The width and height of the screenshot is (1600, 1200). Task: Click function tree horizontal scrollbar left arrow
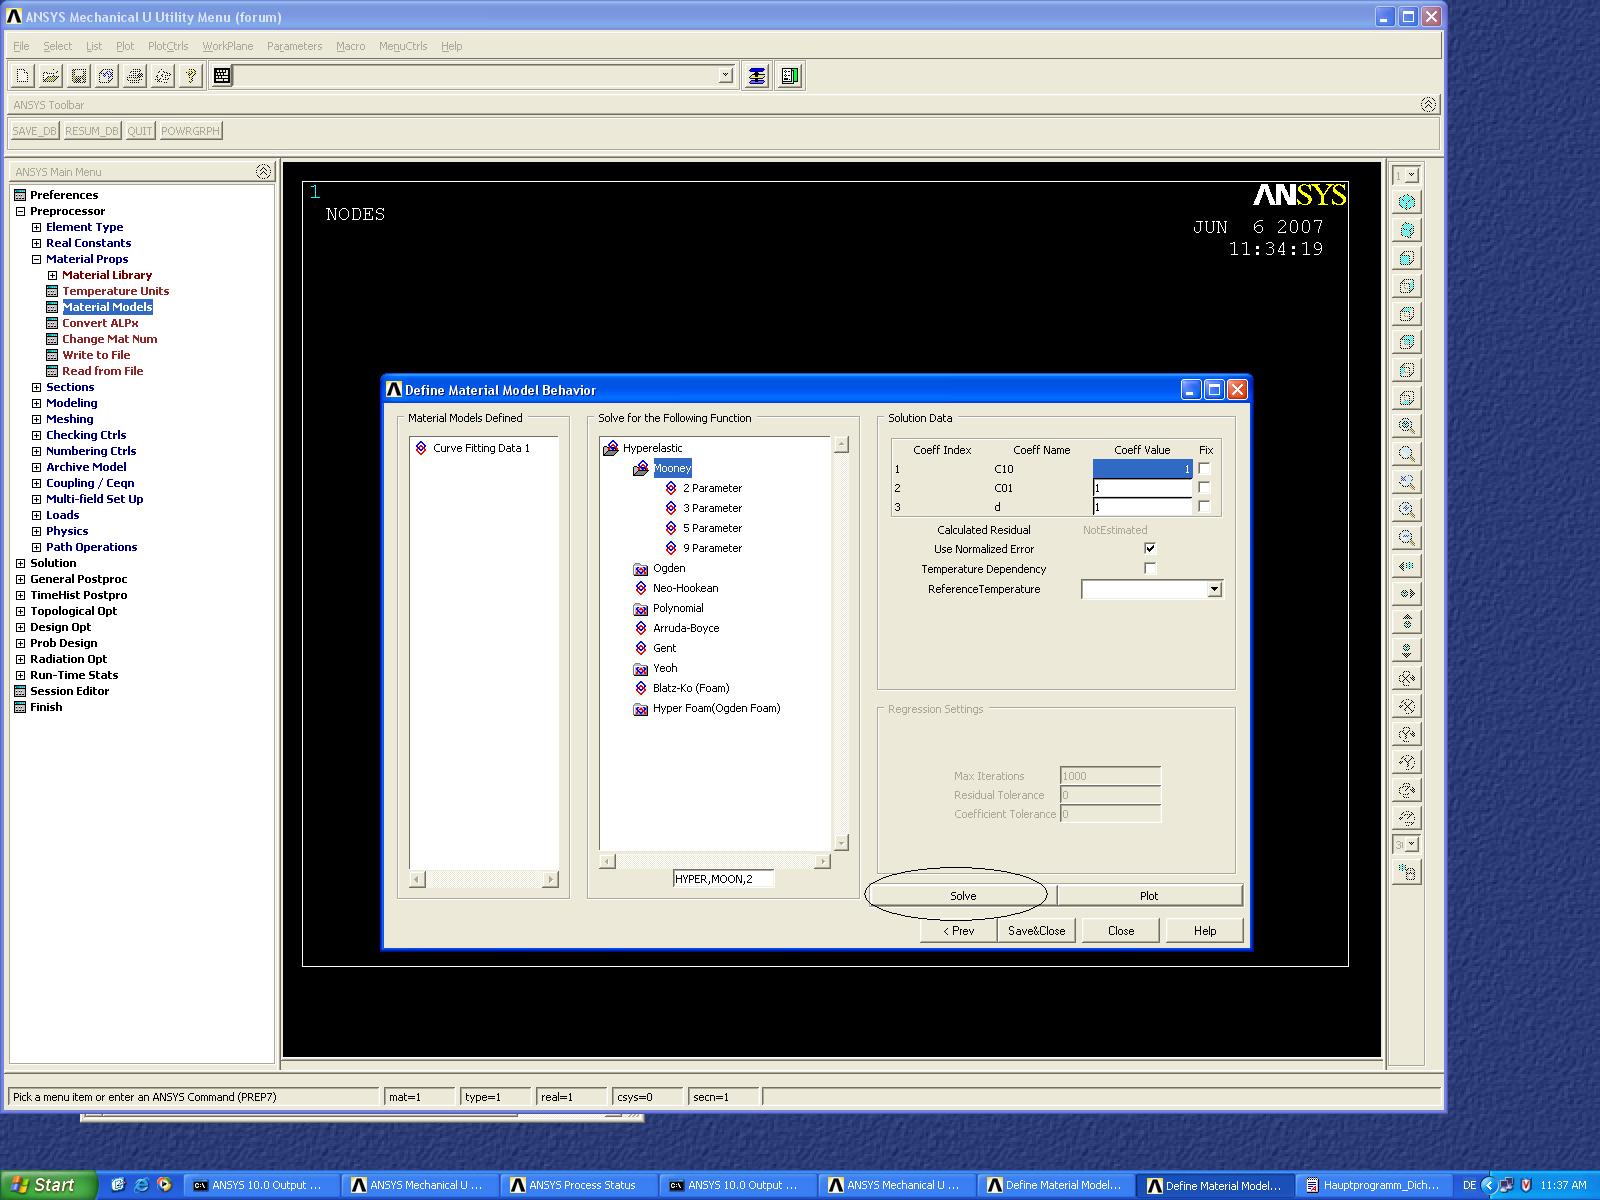[x=607, y=861]
